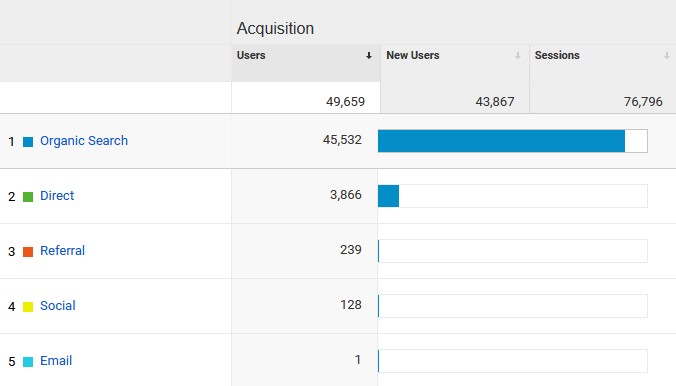Open the Direct channel link
The image size is (676, 386).
click(57, 196)
